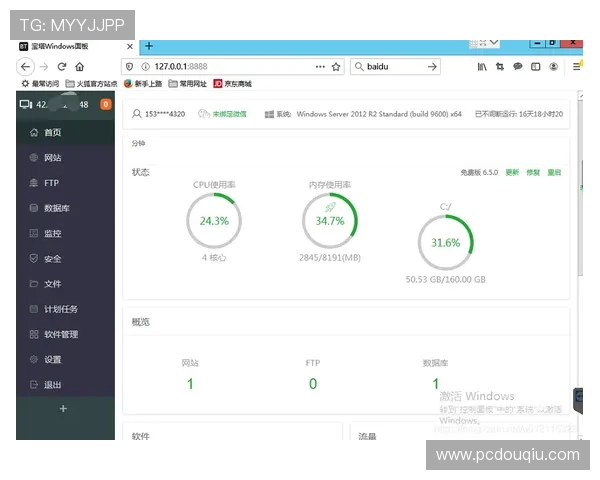The height and width of the screenshot is (480, 600).
Task: Click the orange notification badge in the sidebar header
Action: click(106, 105)
